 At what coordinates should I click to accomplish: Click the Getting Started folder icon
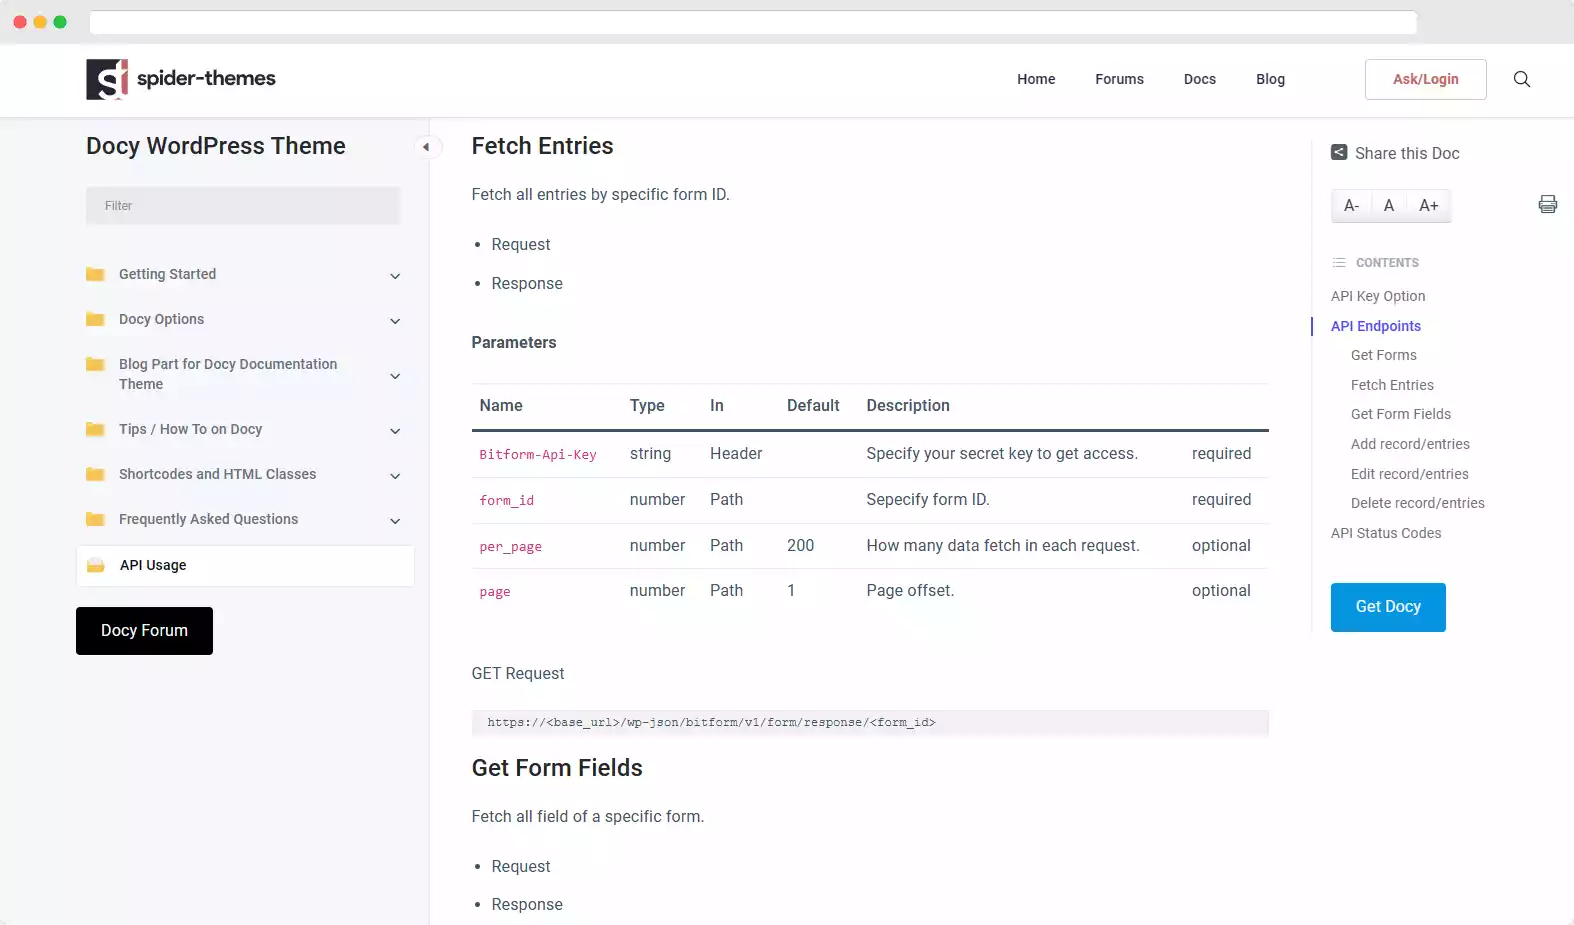[x=95, y=274]
